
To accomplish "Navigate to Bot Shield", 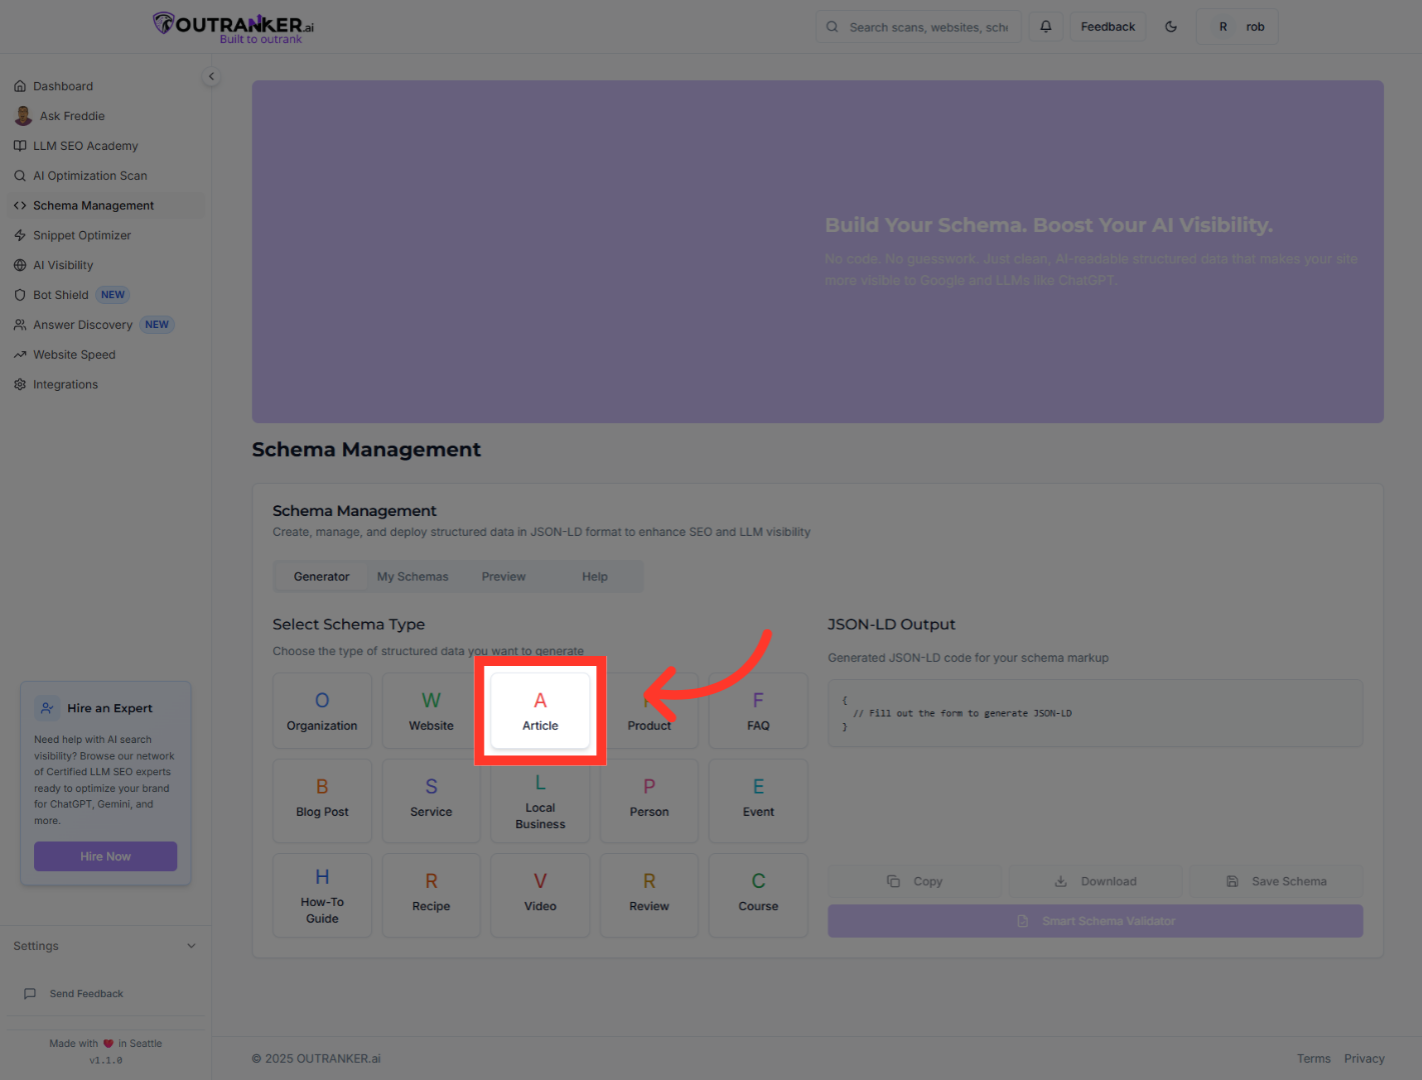I will tap(61, 295).
